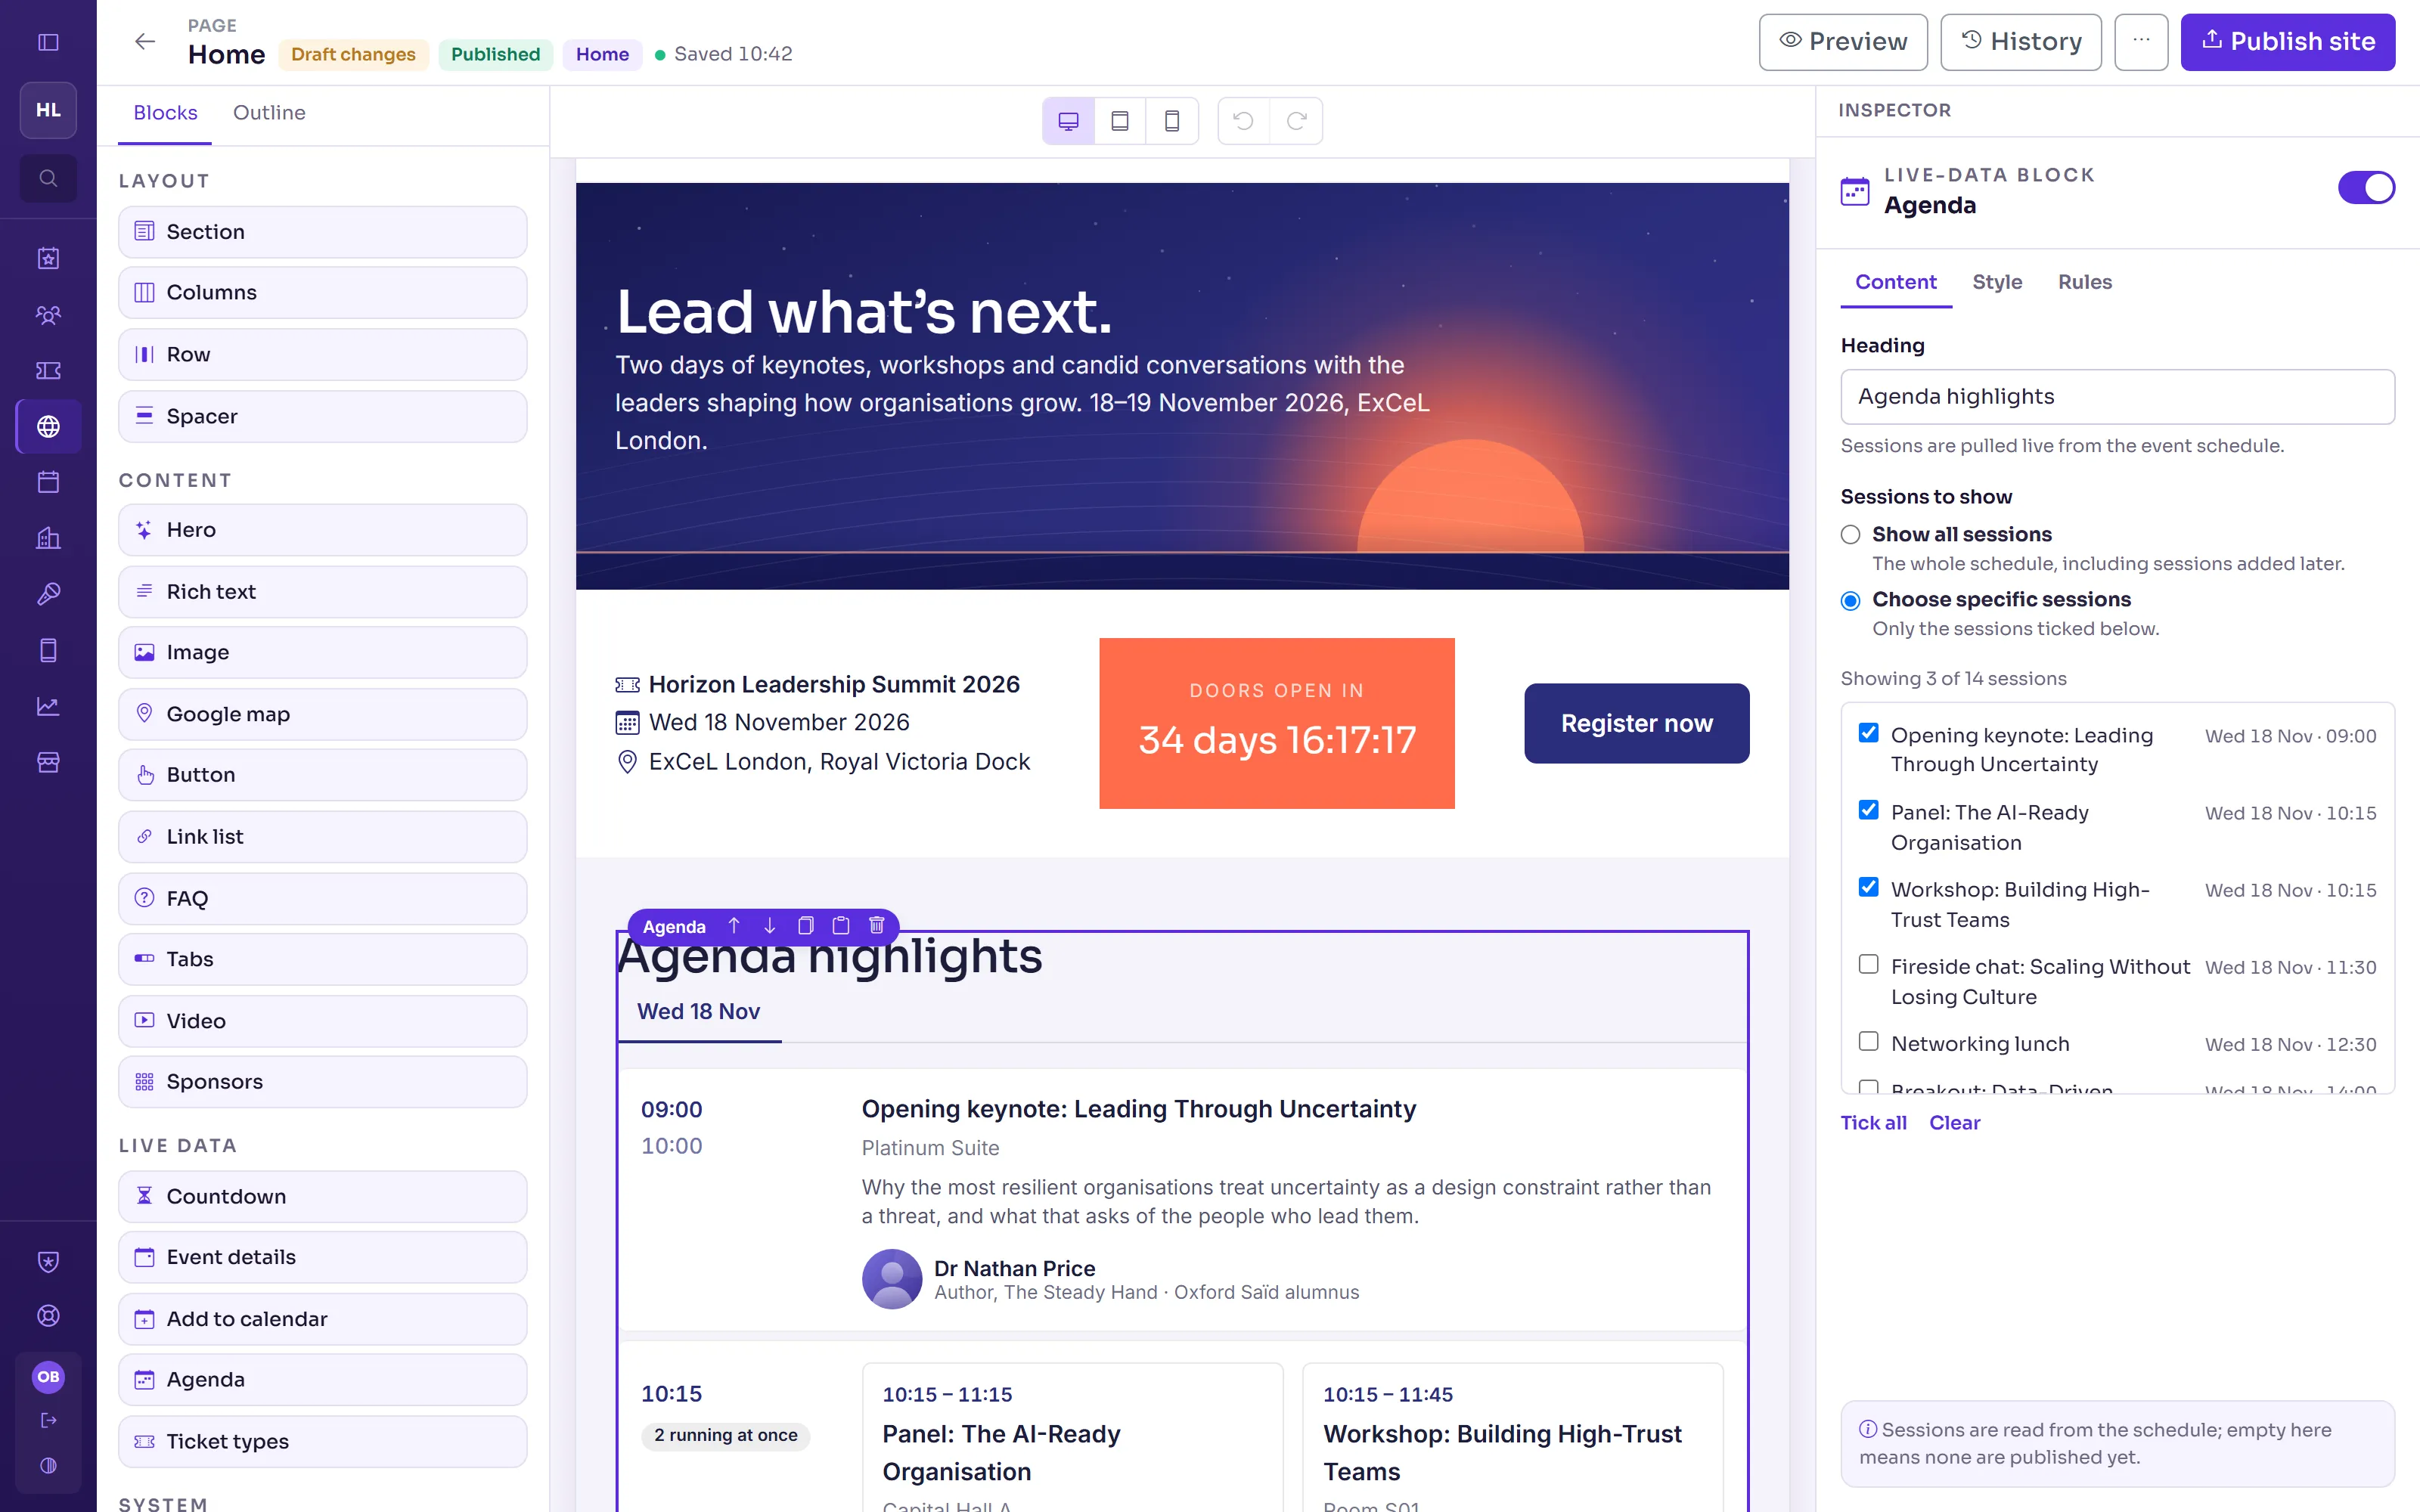Open the globe website icon in sidebar
Screen dimensions: 2420x1512
48,427
